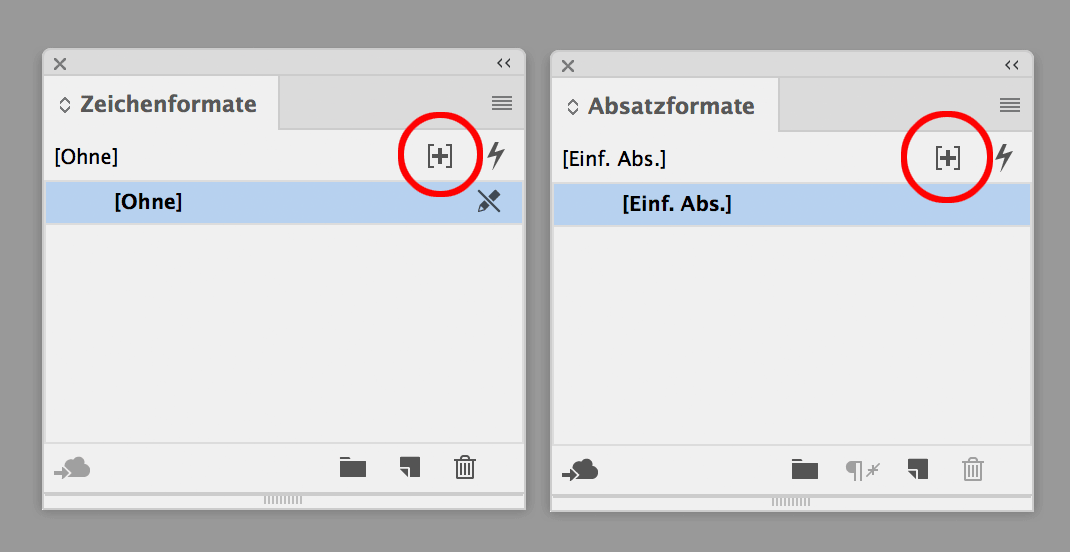Click quick apply lightning in Zeichenformate panel
This screenshot has width=1070, height=552.
coord(495,156)
